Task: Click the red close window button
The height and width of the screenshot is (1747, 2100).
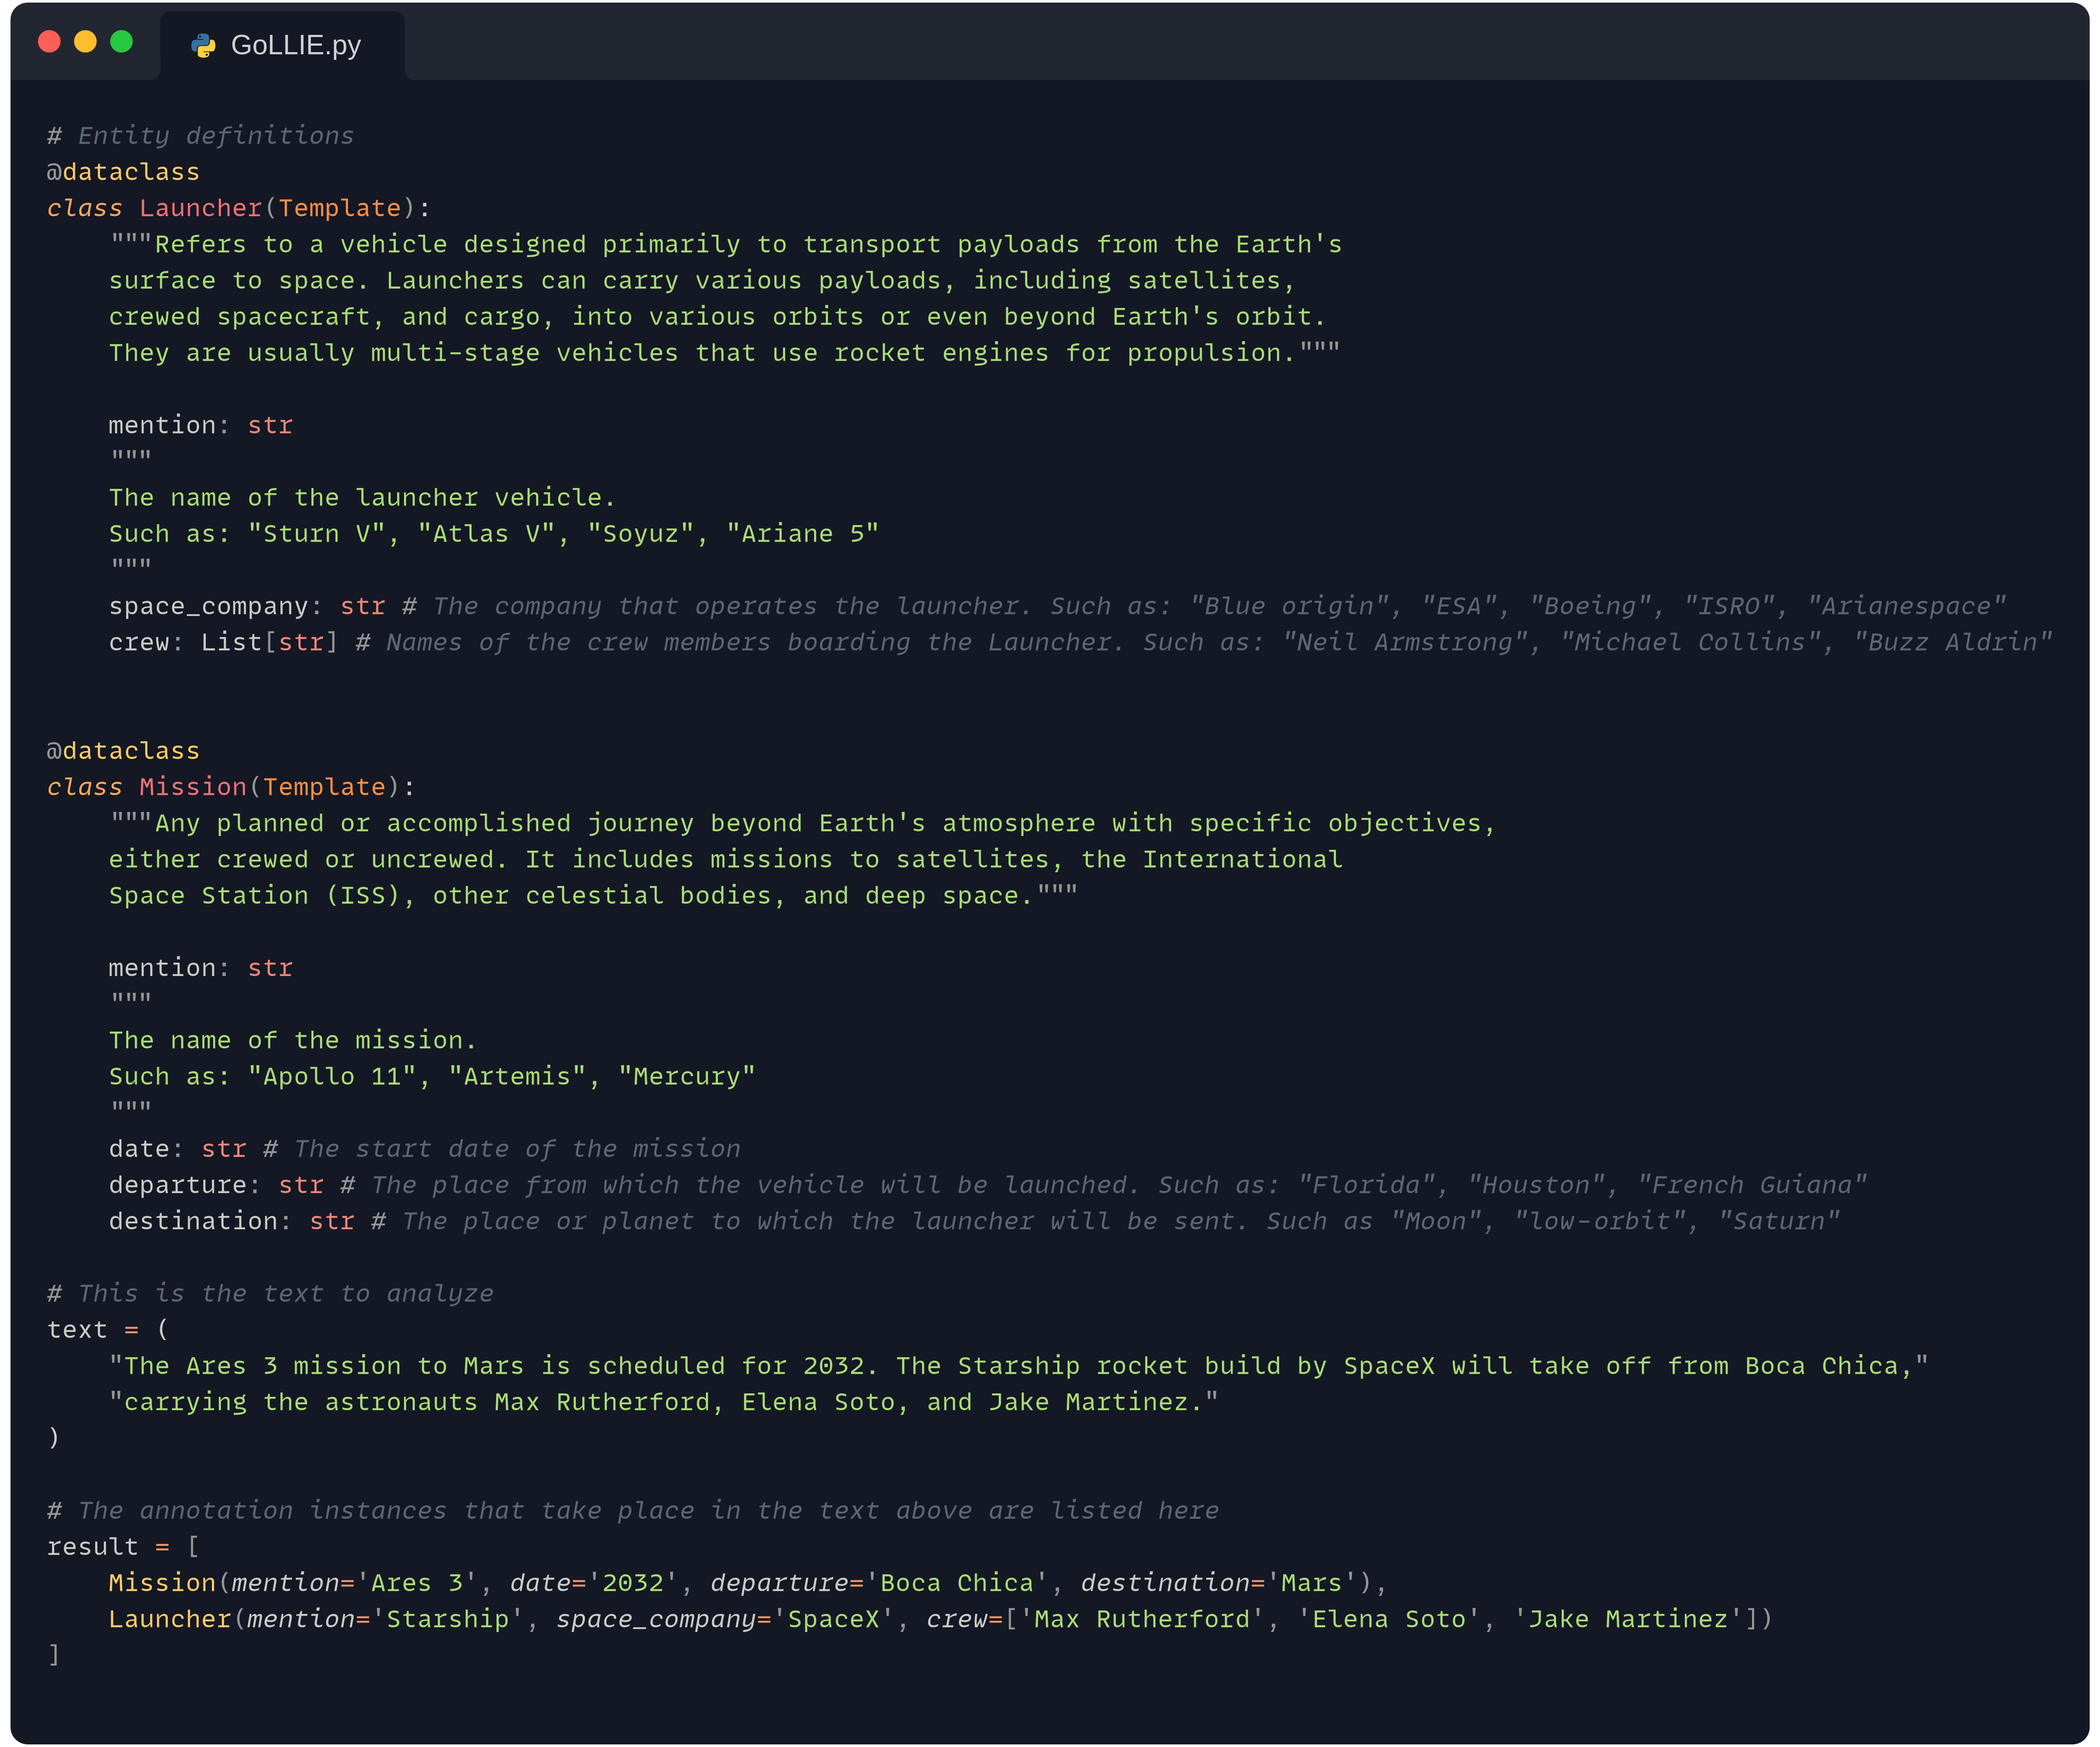Action: 49,42
